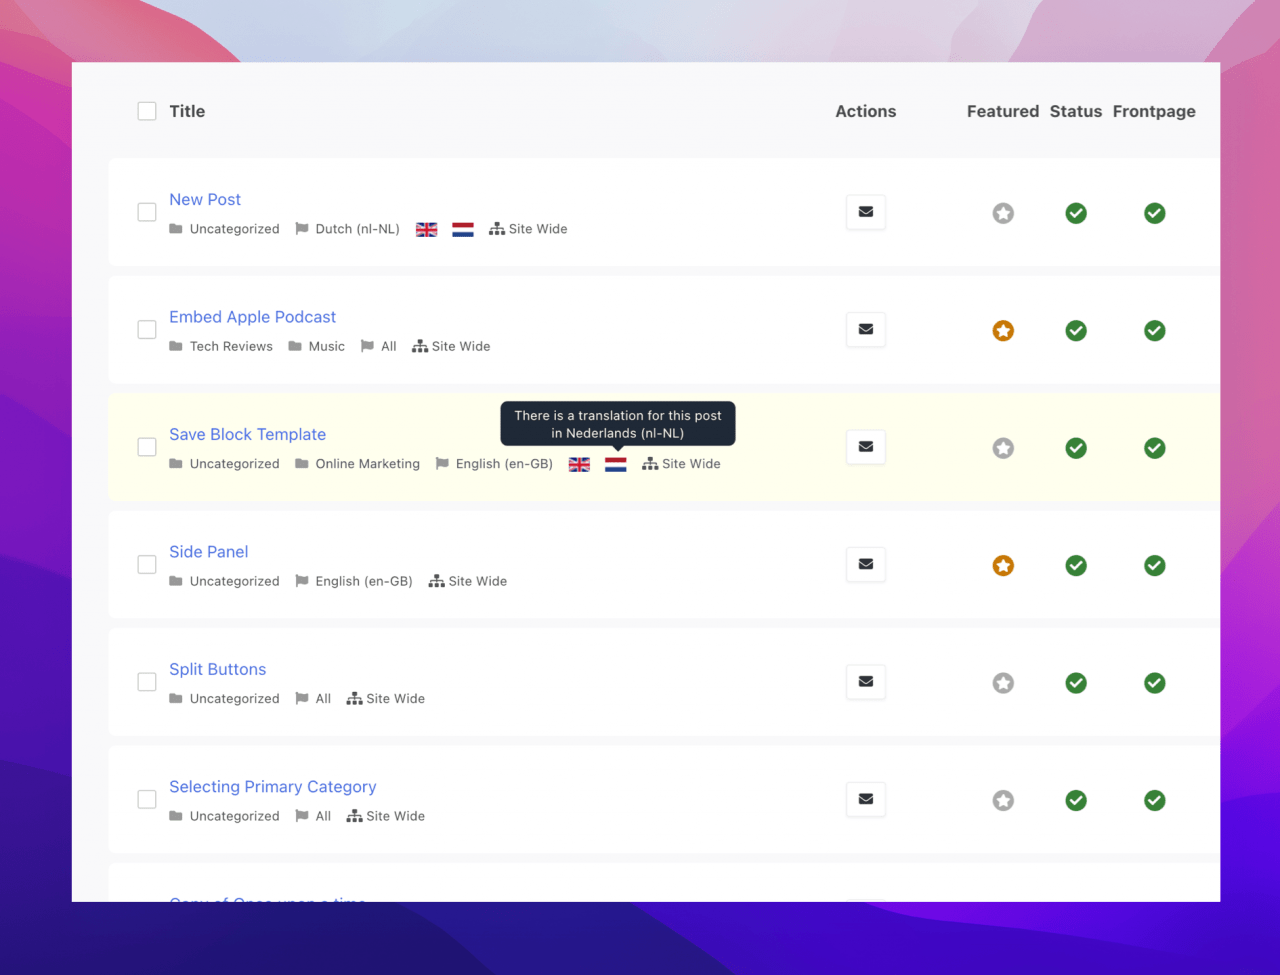Click the Featured column header
This screenshot has width=1280, height=975.
(1002, 111)
